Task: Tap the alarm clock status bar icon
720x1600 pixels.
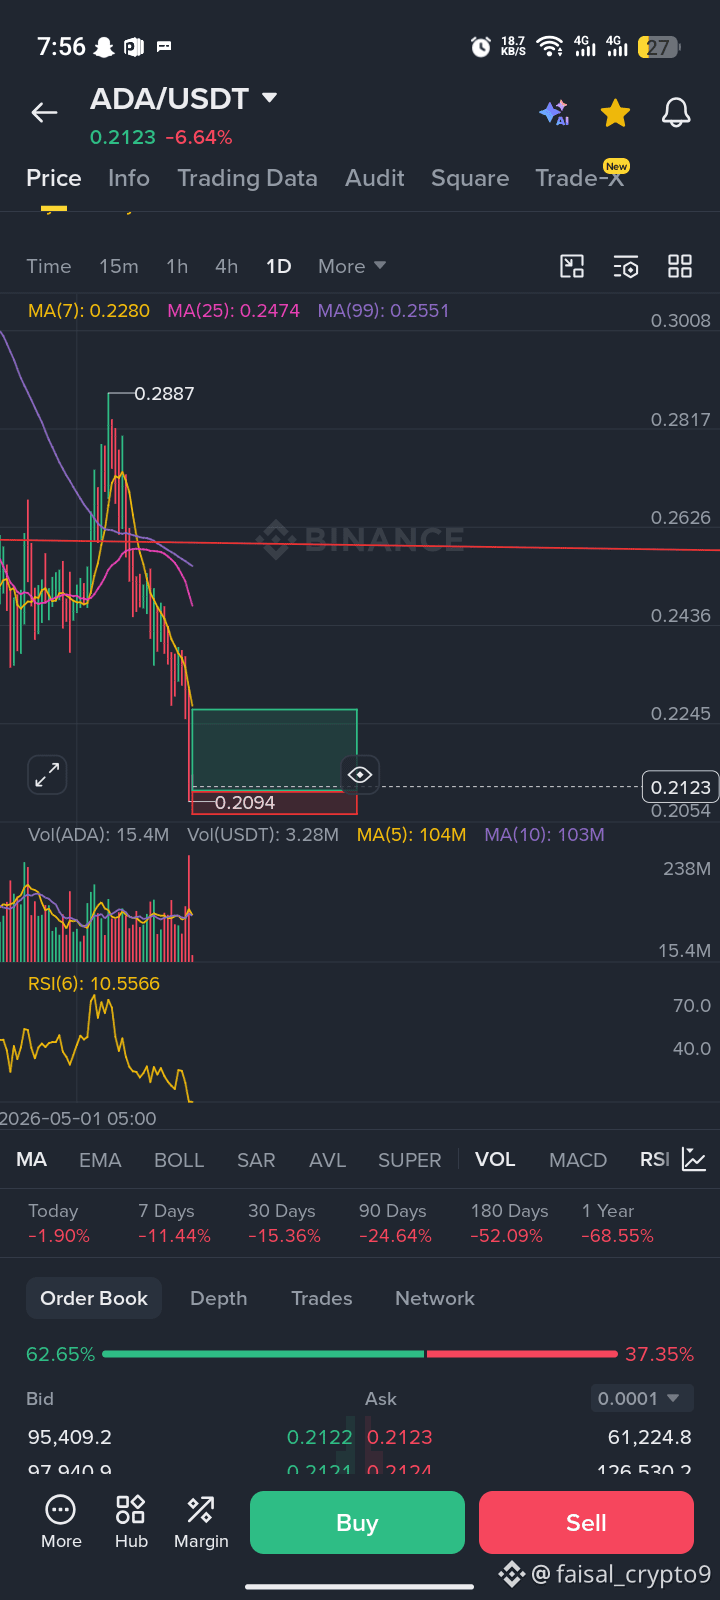Action: (x=481, y=46)
